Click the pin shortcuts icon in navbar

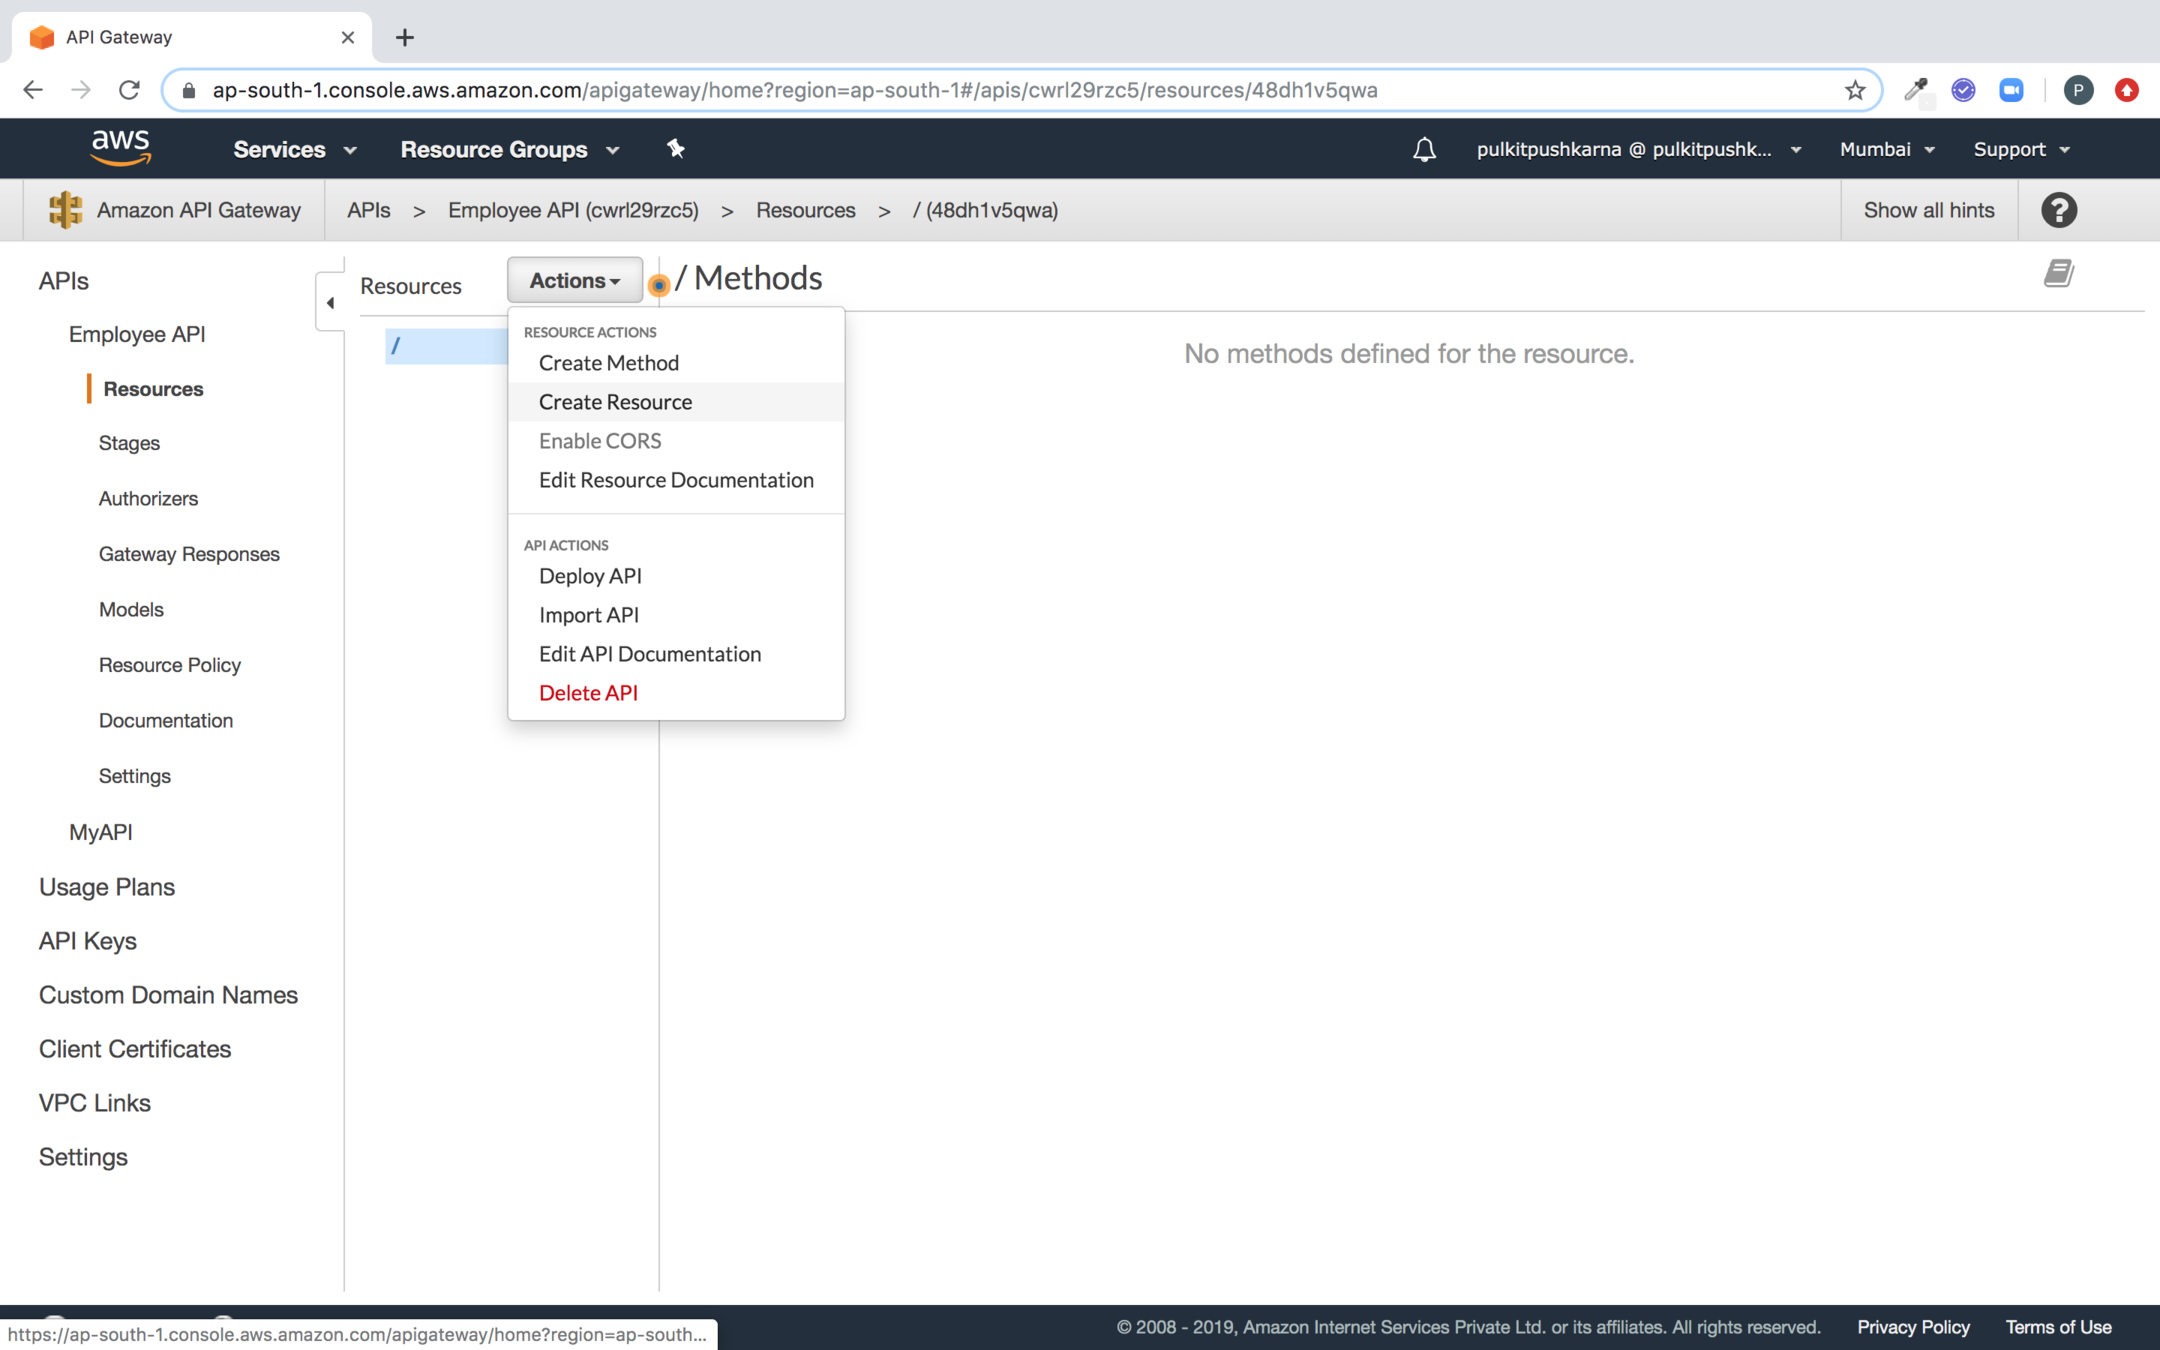676,149
